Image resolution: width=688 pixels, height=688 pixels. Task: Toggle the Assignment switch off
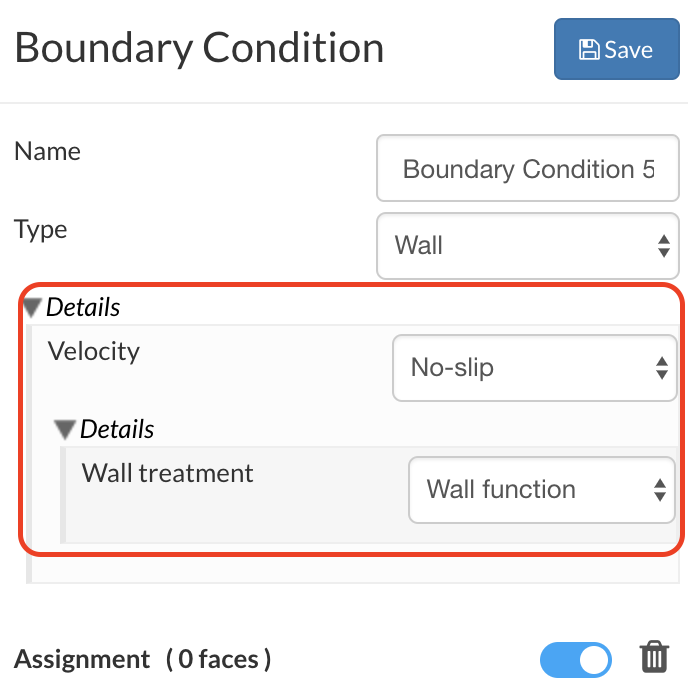click(576, 659)
